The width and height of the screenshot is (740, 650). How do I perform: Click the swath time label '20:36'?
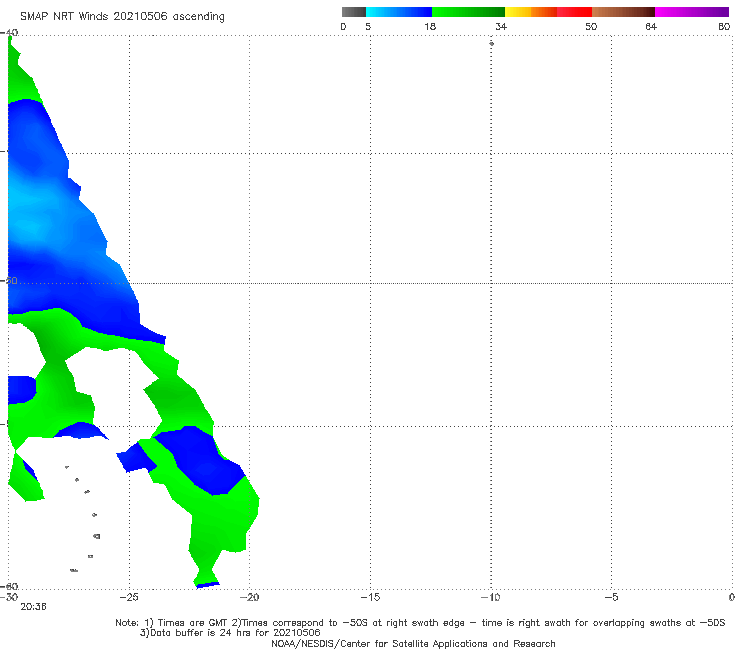[x=34, y=607]
